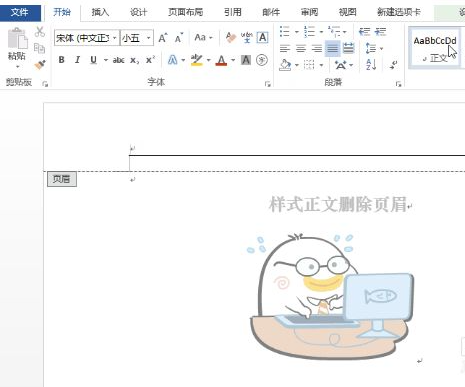Click Decrease Indent icon
Image resolution: width=465 pixels, height=387 pixels.
point(364,32)
